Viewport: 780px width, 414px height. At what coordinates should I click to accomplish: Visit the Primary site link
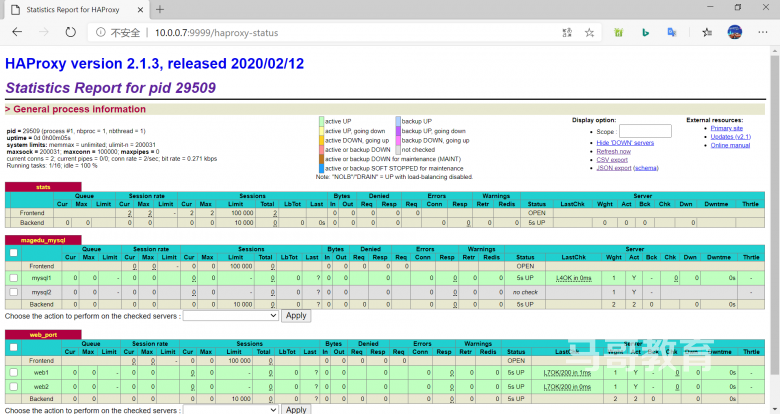[x=726, y=128]
